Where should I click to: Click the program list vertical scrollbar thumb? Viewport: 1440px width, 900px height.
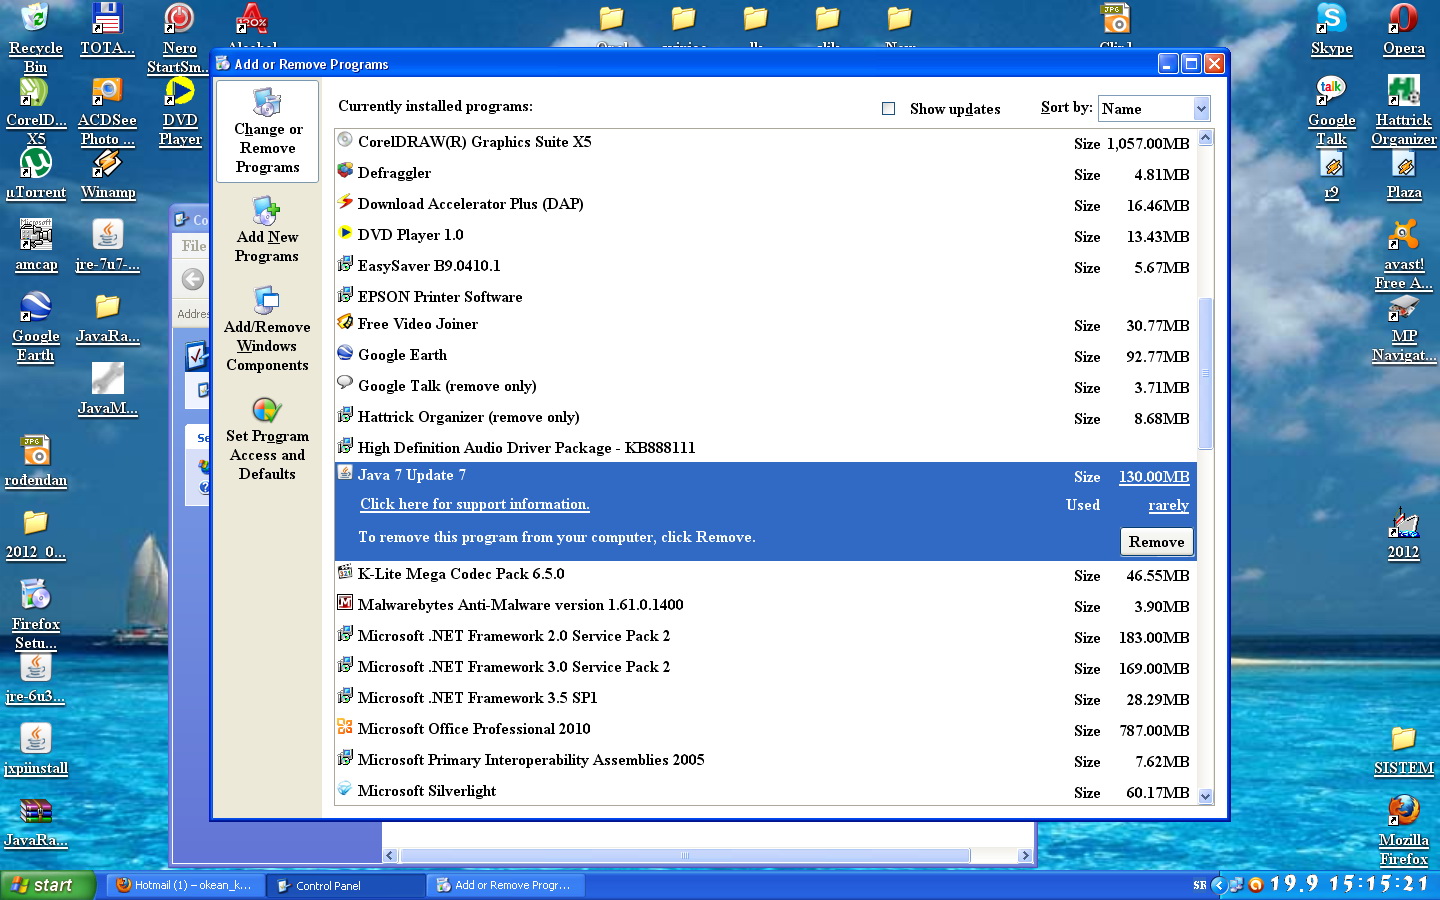click(1205, 373)
